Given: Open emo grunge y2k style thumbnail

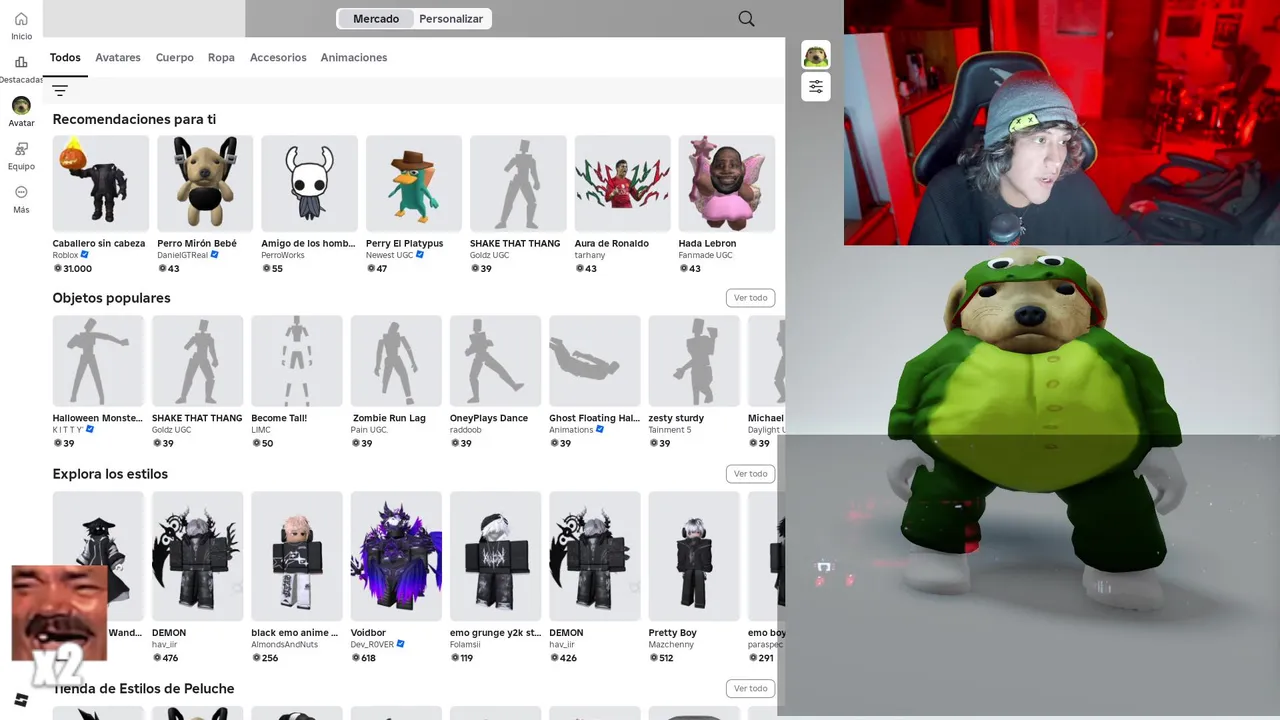Looking at the screenshot, I should 495,556.
